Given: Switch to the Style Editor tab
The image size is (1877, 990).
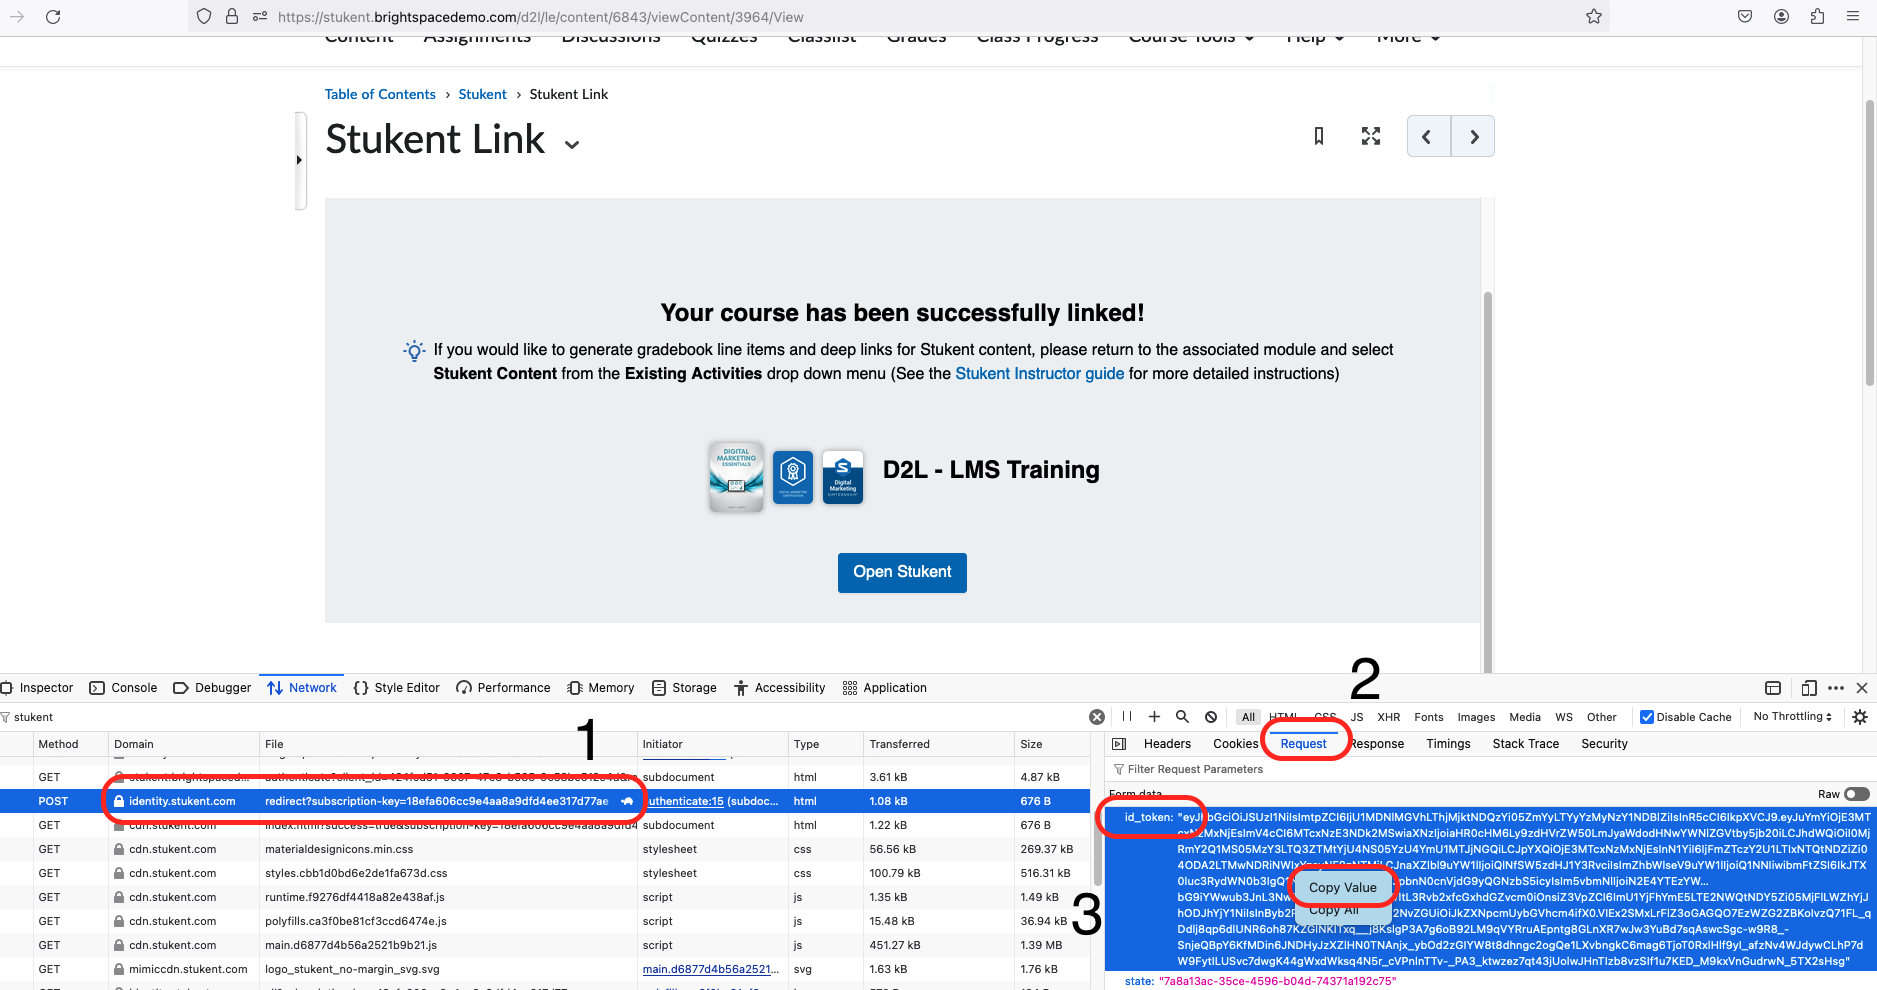Looking at the screenshot, I should pyautogui.click(x=397, y=688).
